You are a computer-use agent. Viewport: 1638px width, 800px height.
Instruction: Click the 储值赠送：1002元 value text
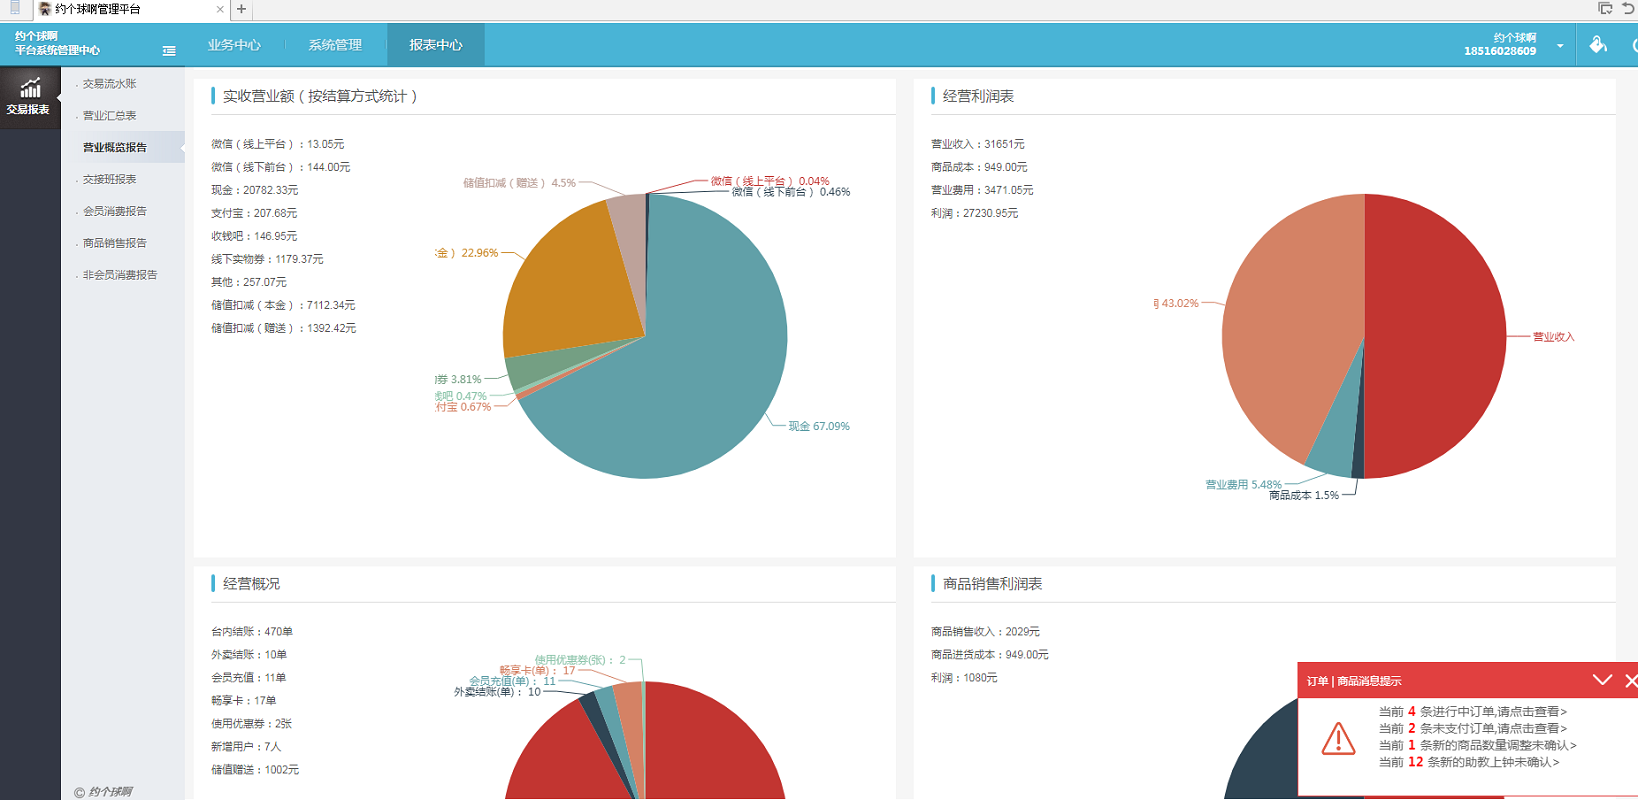tap(255, 770)
